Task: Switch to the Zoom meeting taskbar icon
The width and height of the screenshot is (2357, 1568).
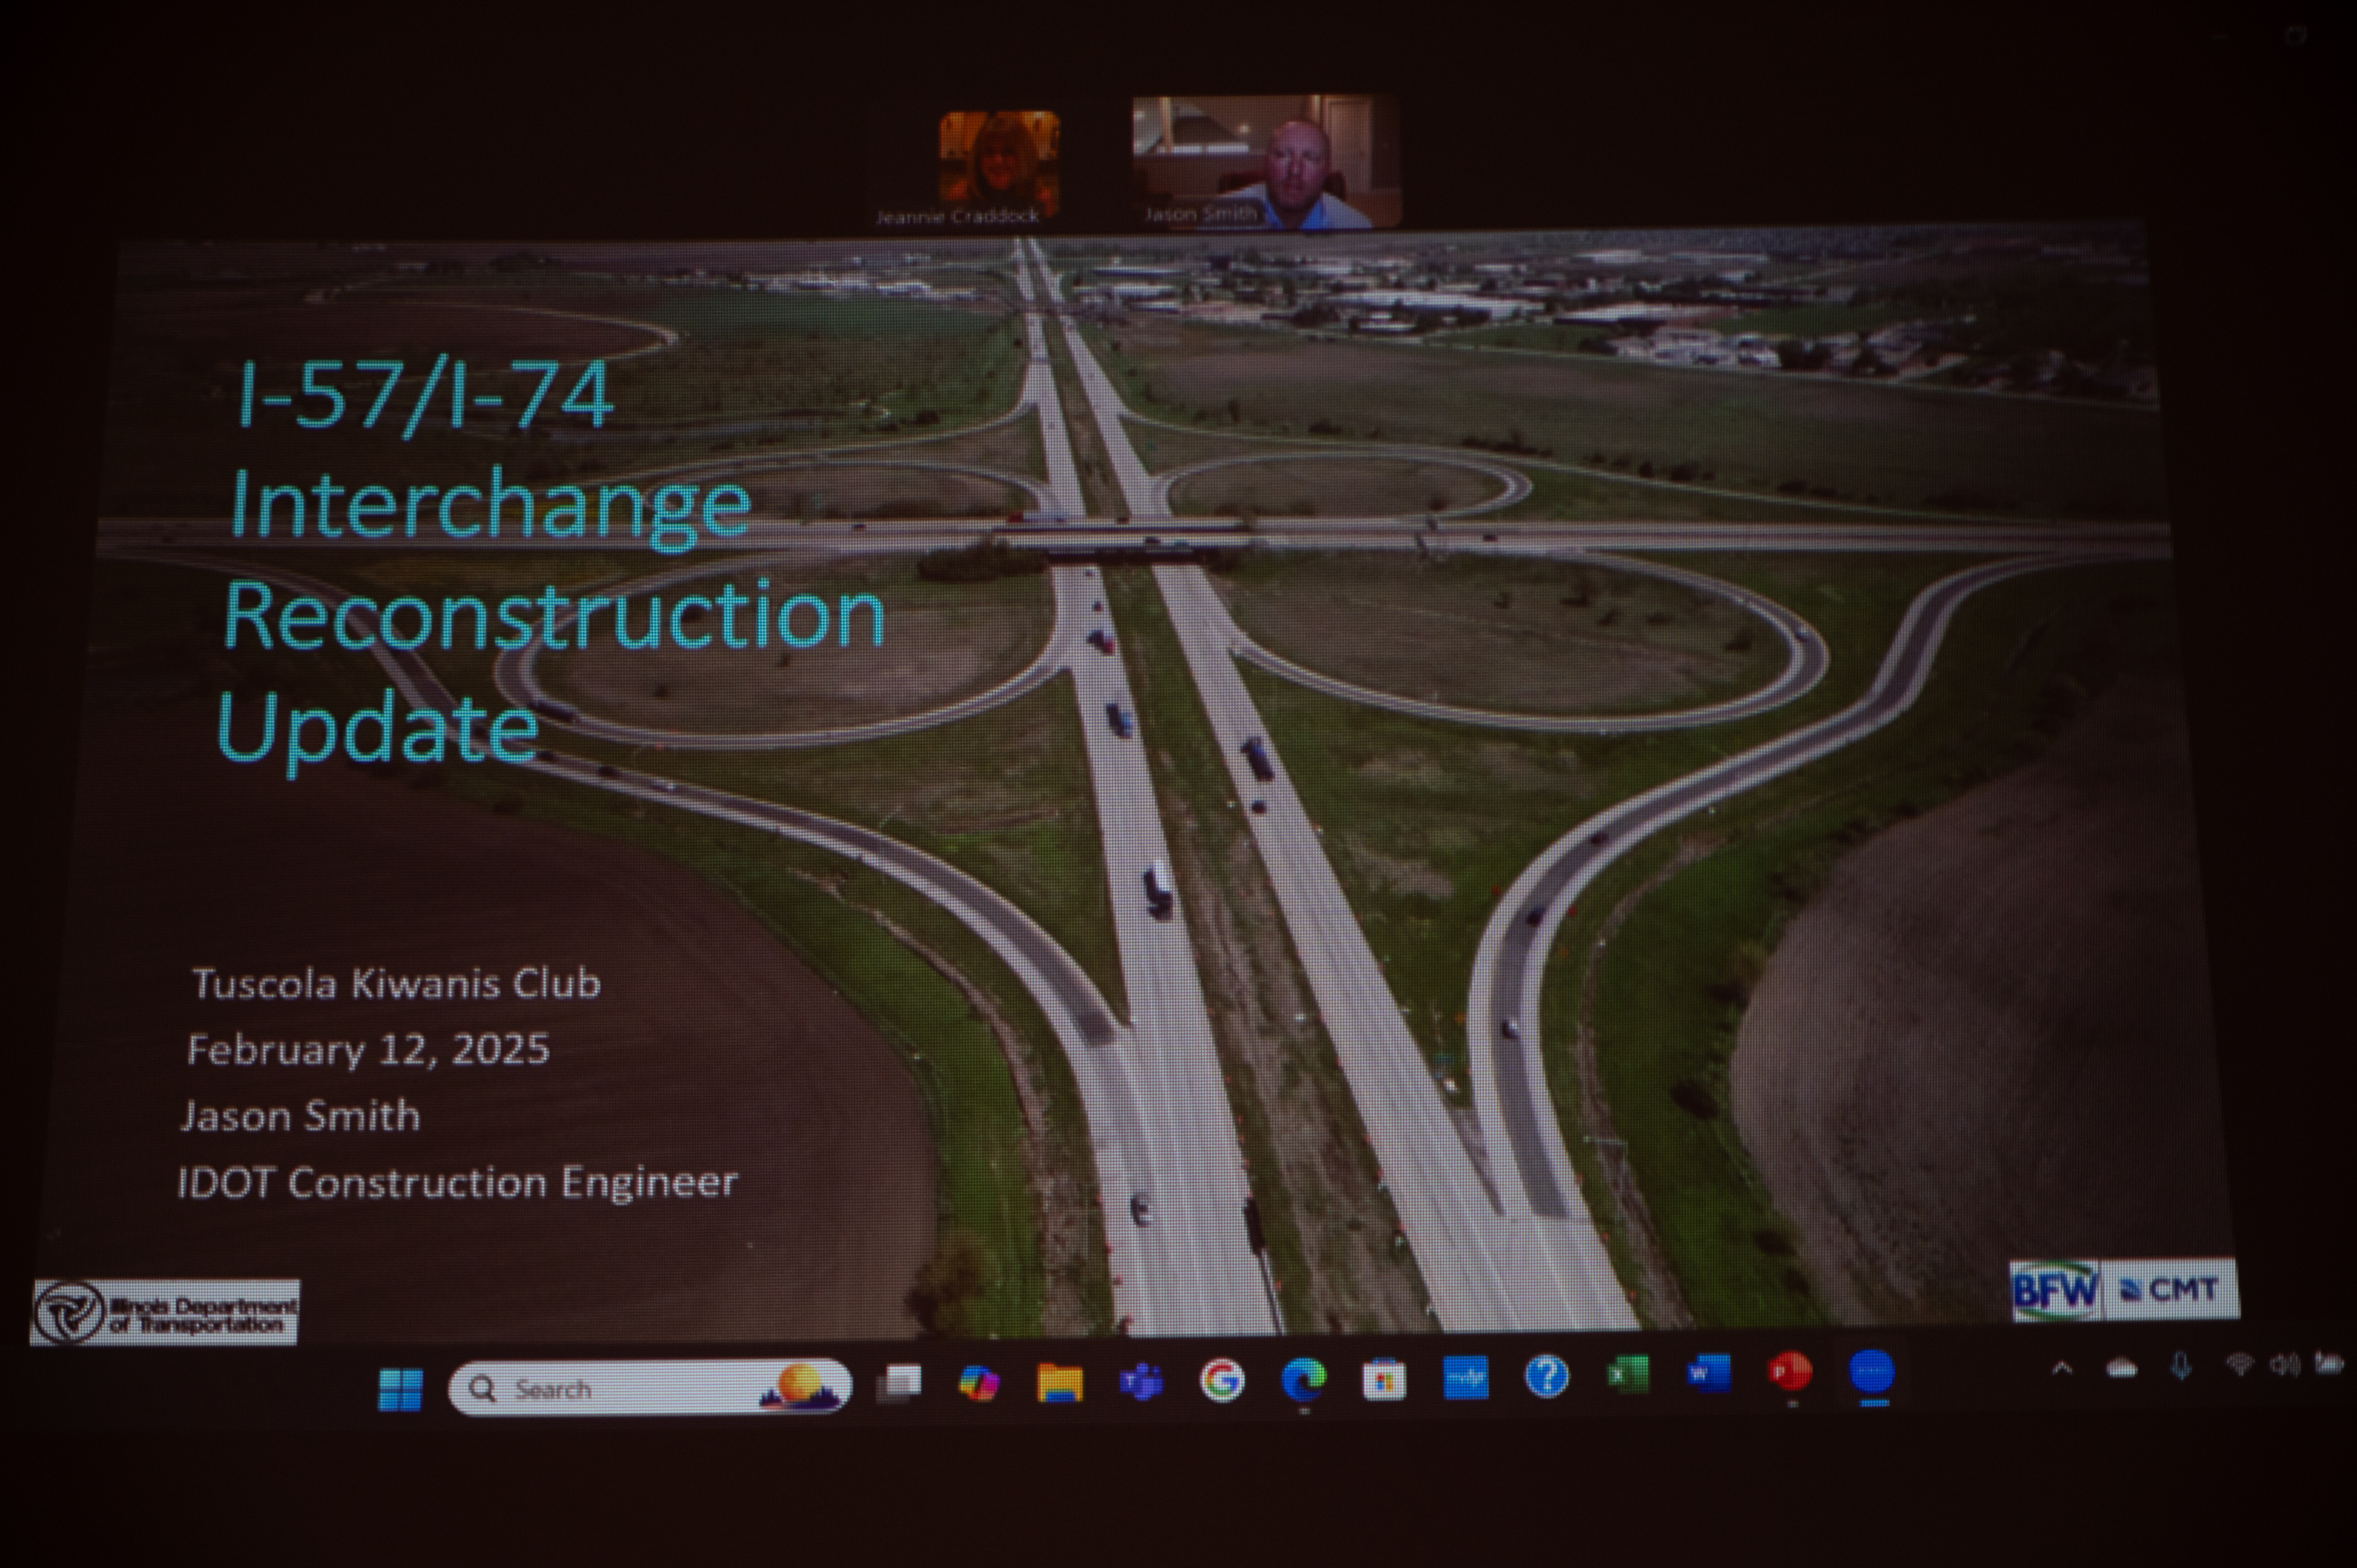Action: click(x=1872, y=1372)
